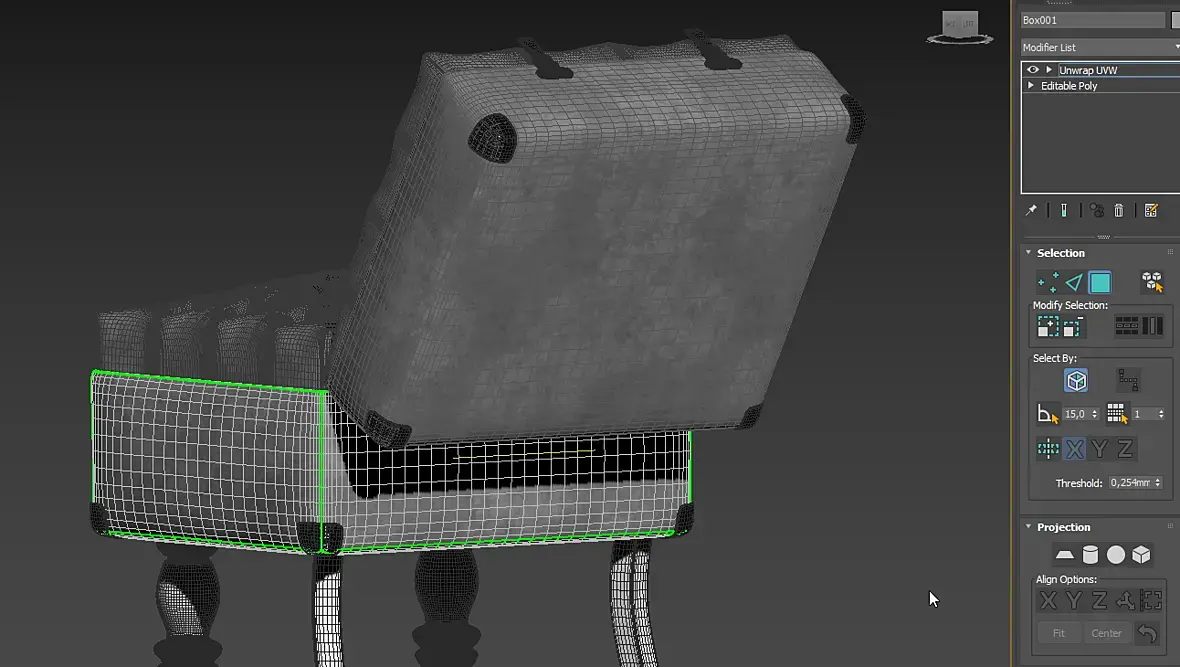The width and height of the screenshot is (1180, 667).
Task: Select Edge sub-object mode icon
Action: point(1074,282)
